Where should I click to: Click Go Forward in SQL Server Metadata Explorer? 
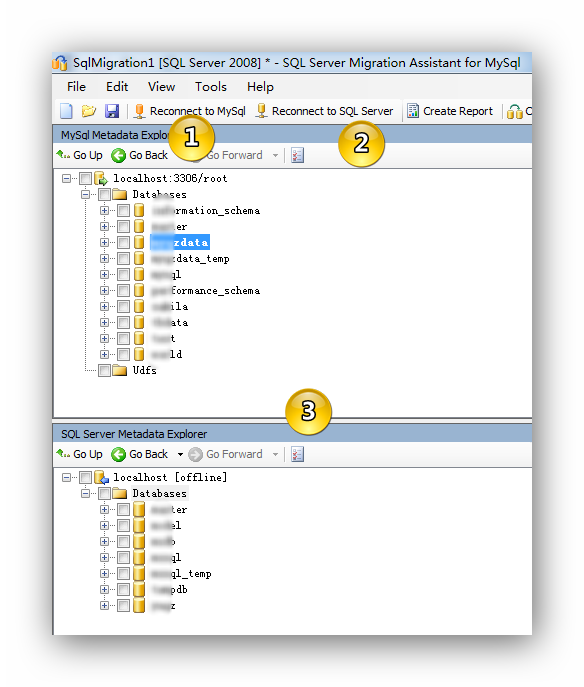[226, 454]
